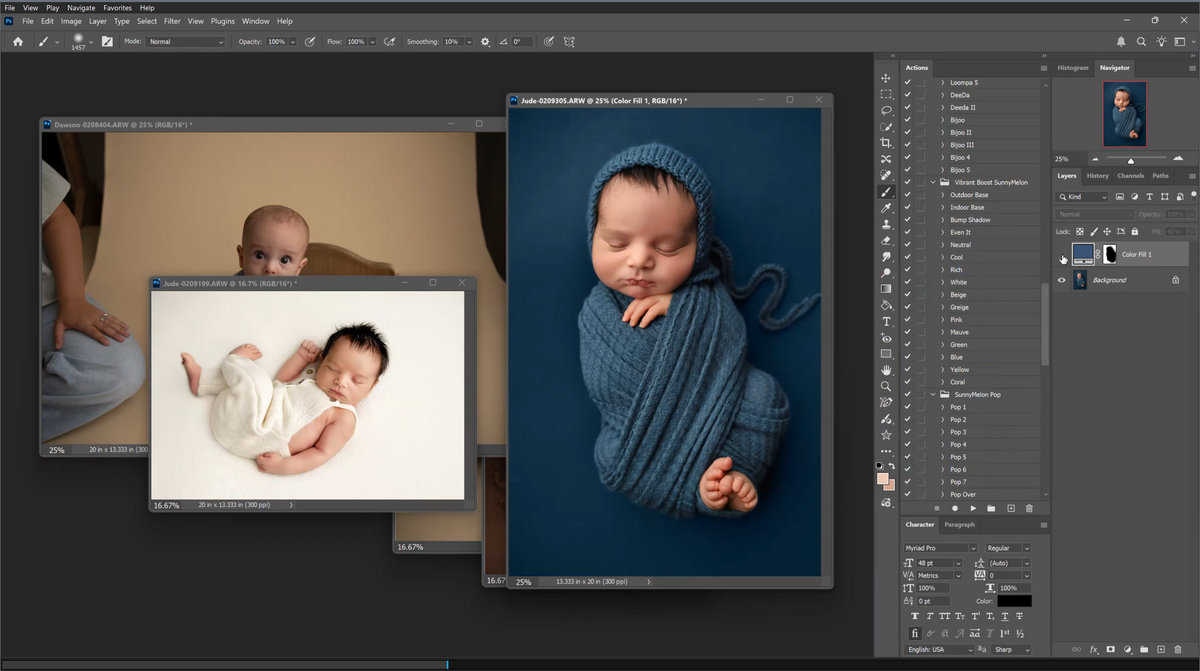Open the Filter menu

(172, 21)
